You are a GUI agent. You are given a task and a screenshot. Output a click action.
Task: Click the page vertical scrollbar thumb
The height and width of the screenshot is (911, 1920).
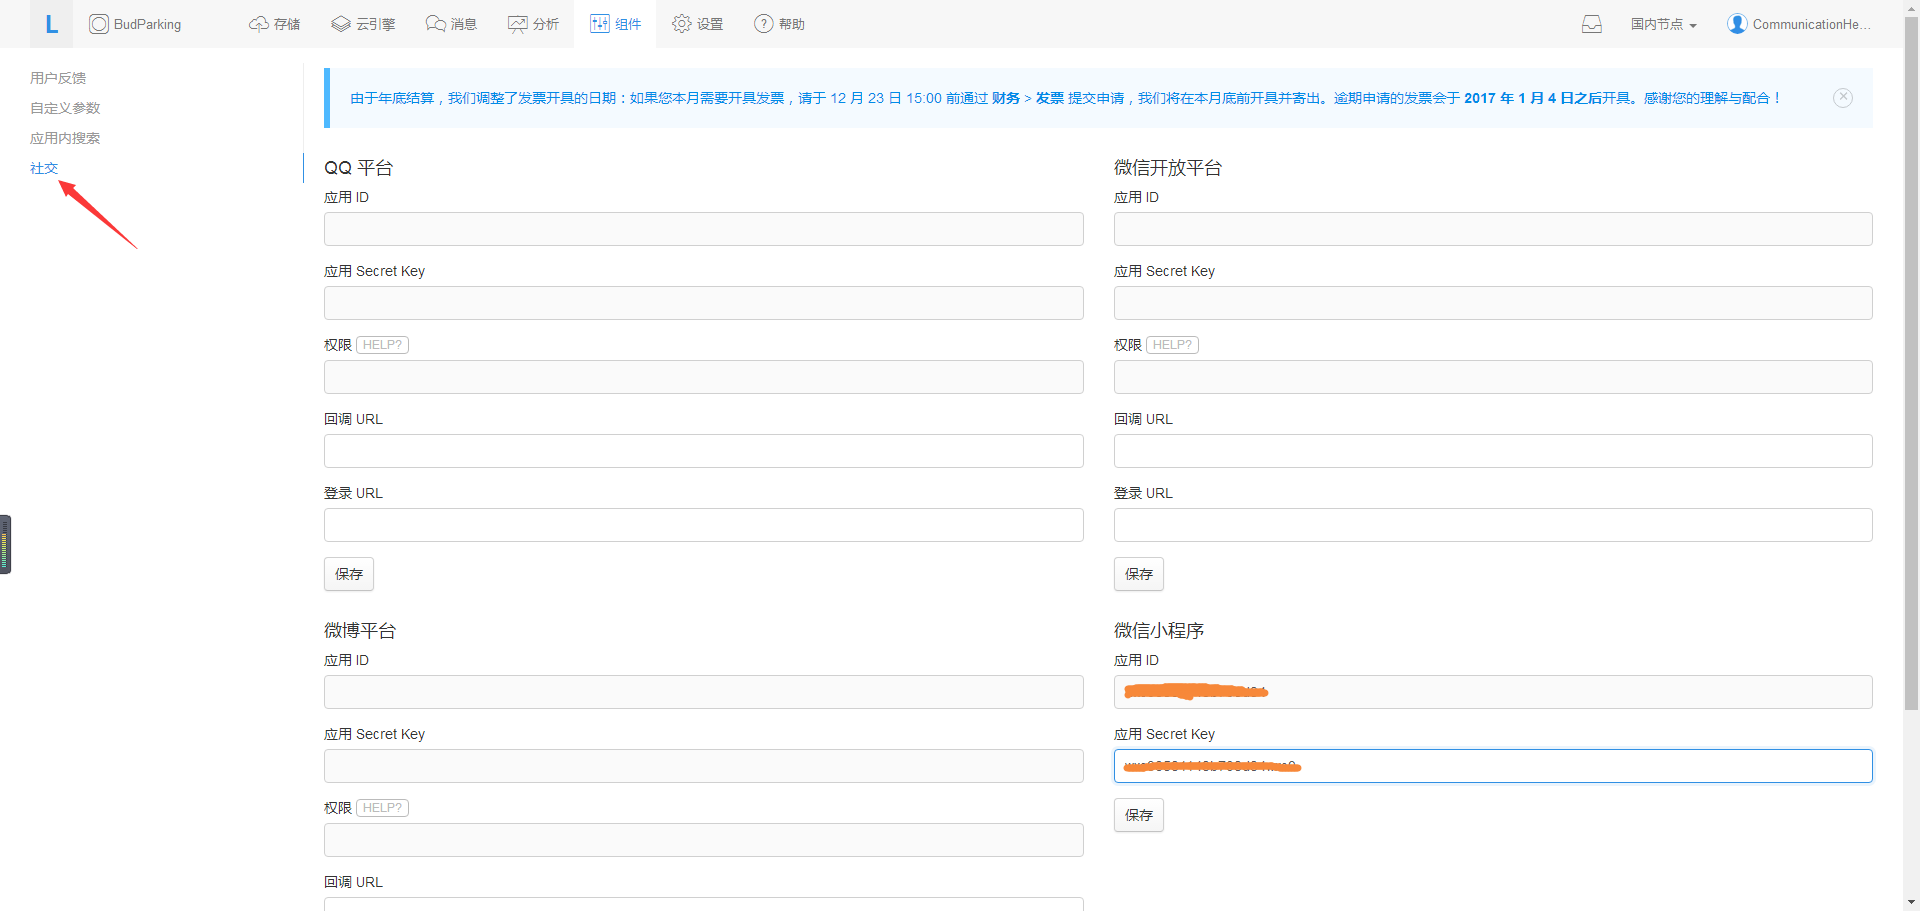click(1911, 363)
